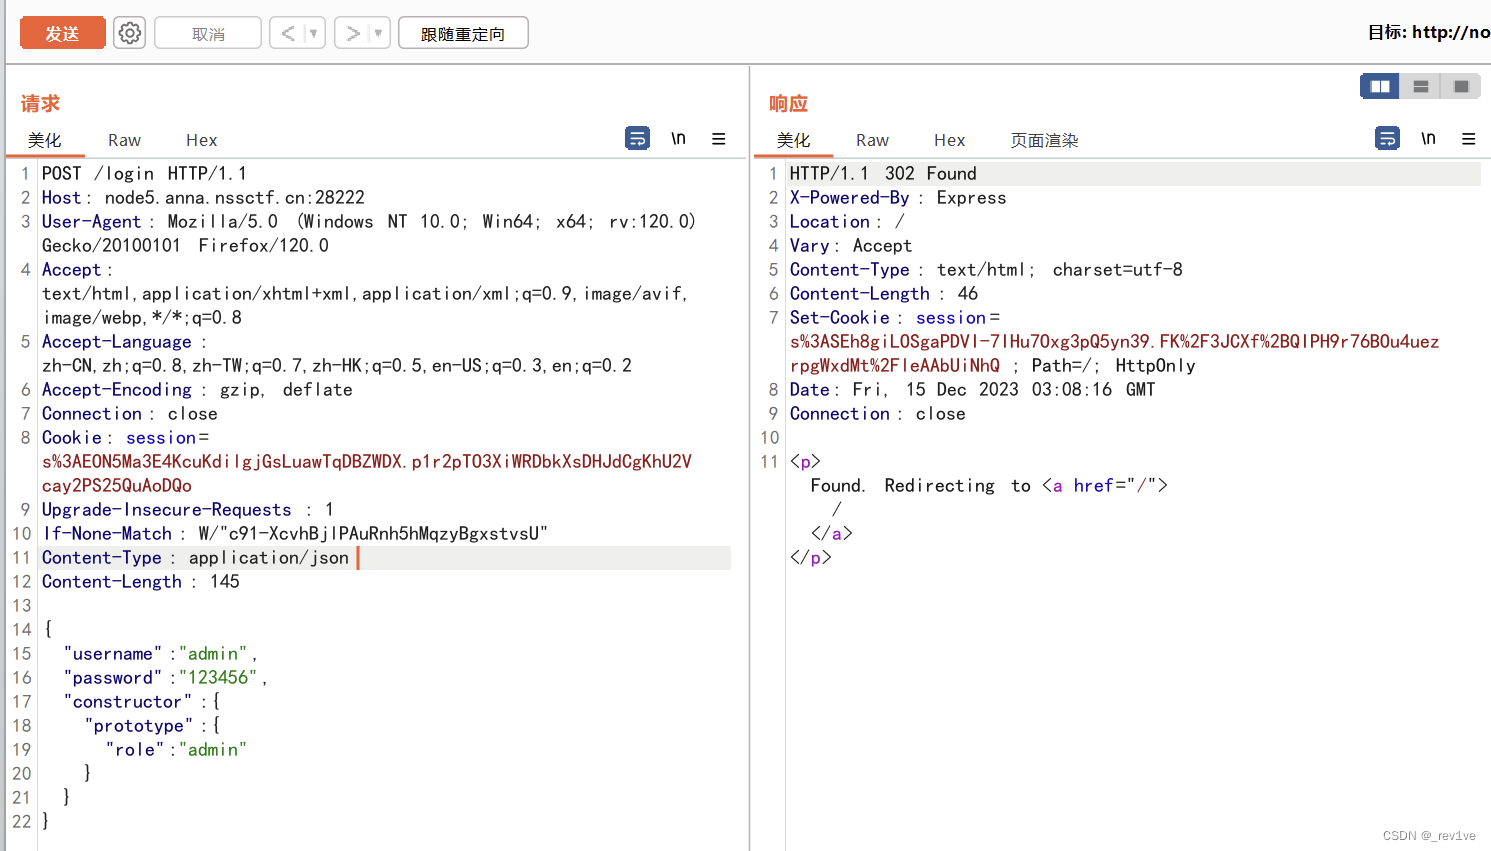Select the combined single-pane layout icon
Screen dimensions: 1491x851
click(1461, 86)
